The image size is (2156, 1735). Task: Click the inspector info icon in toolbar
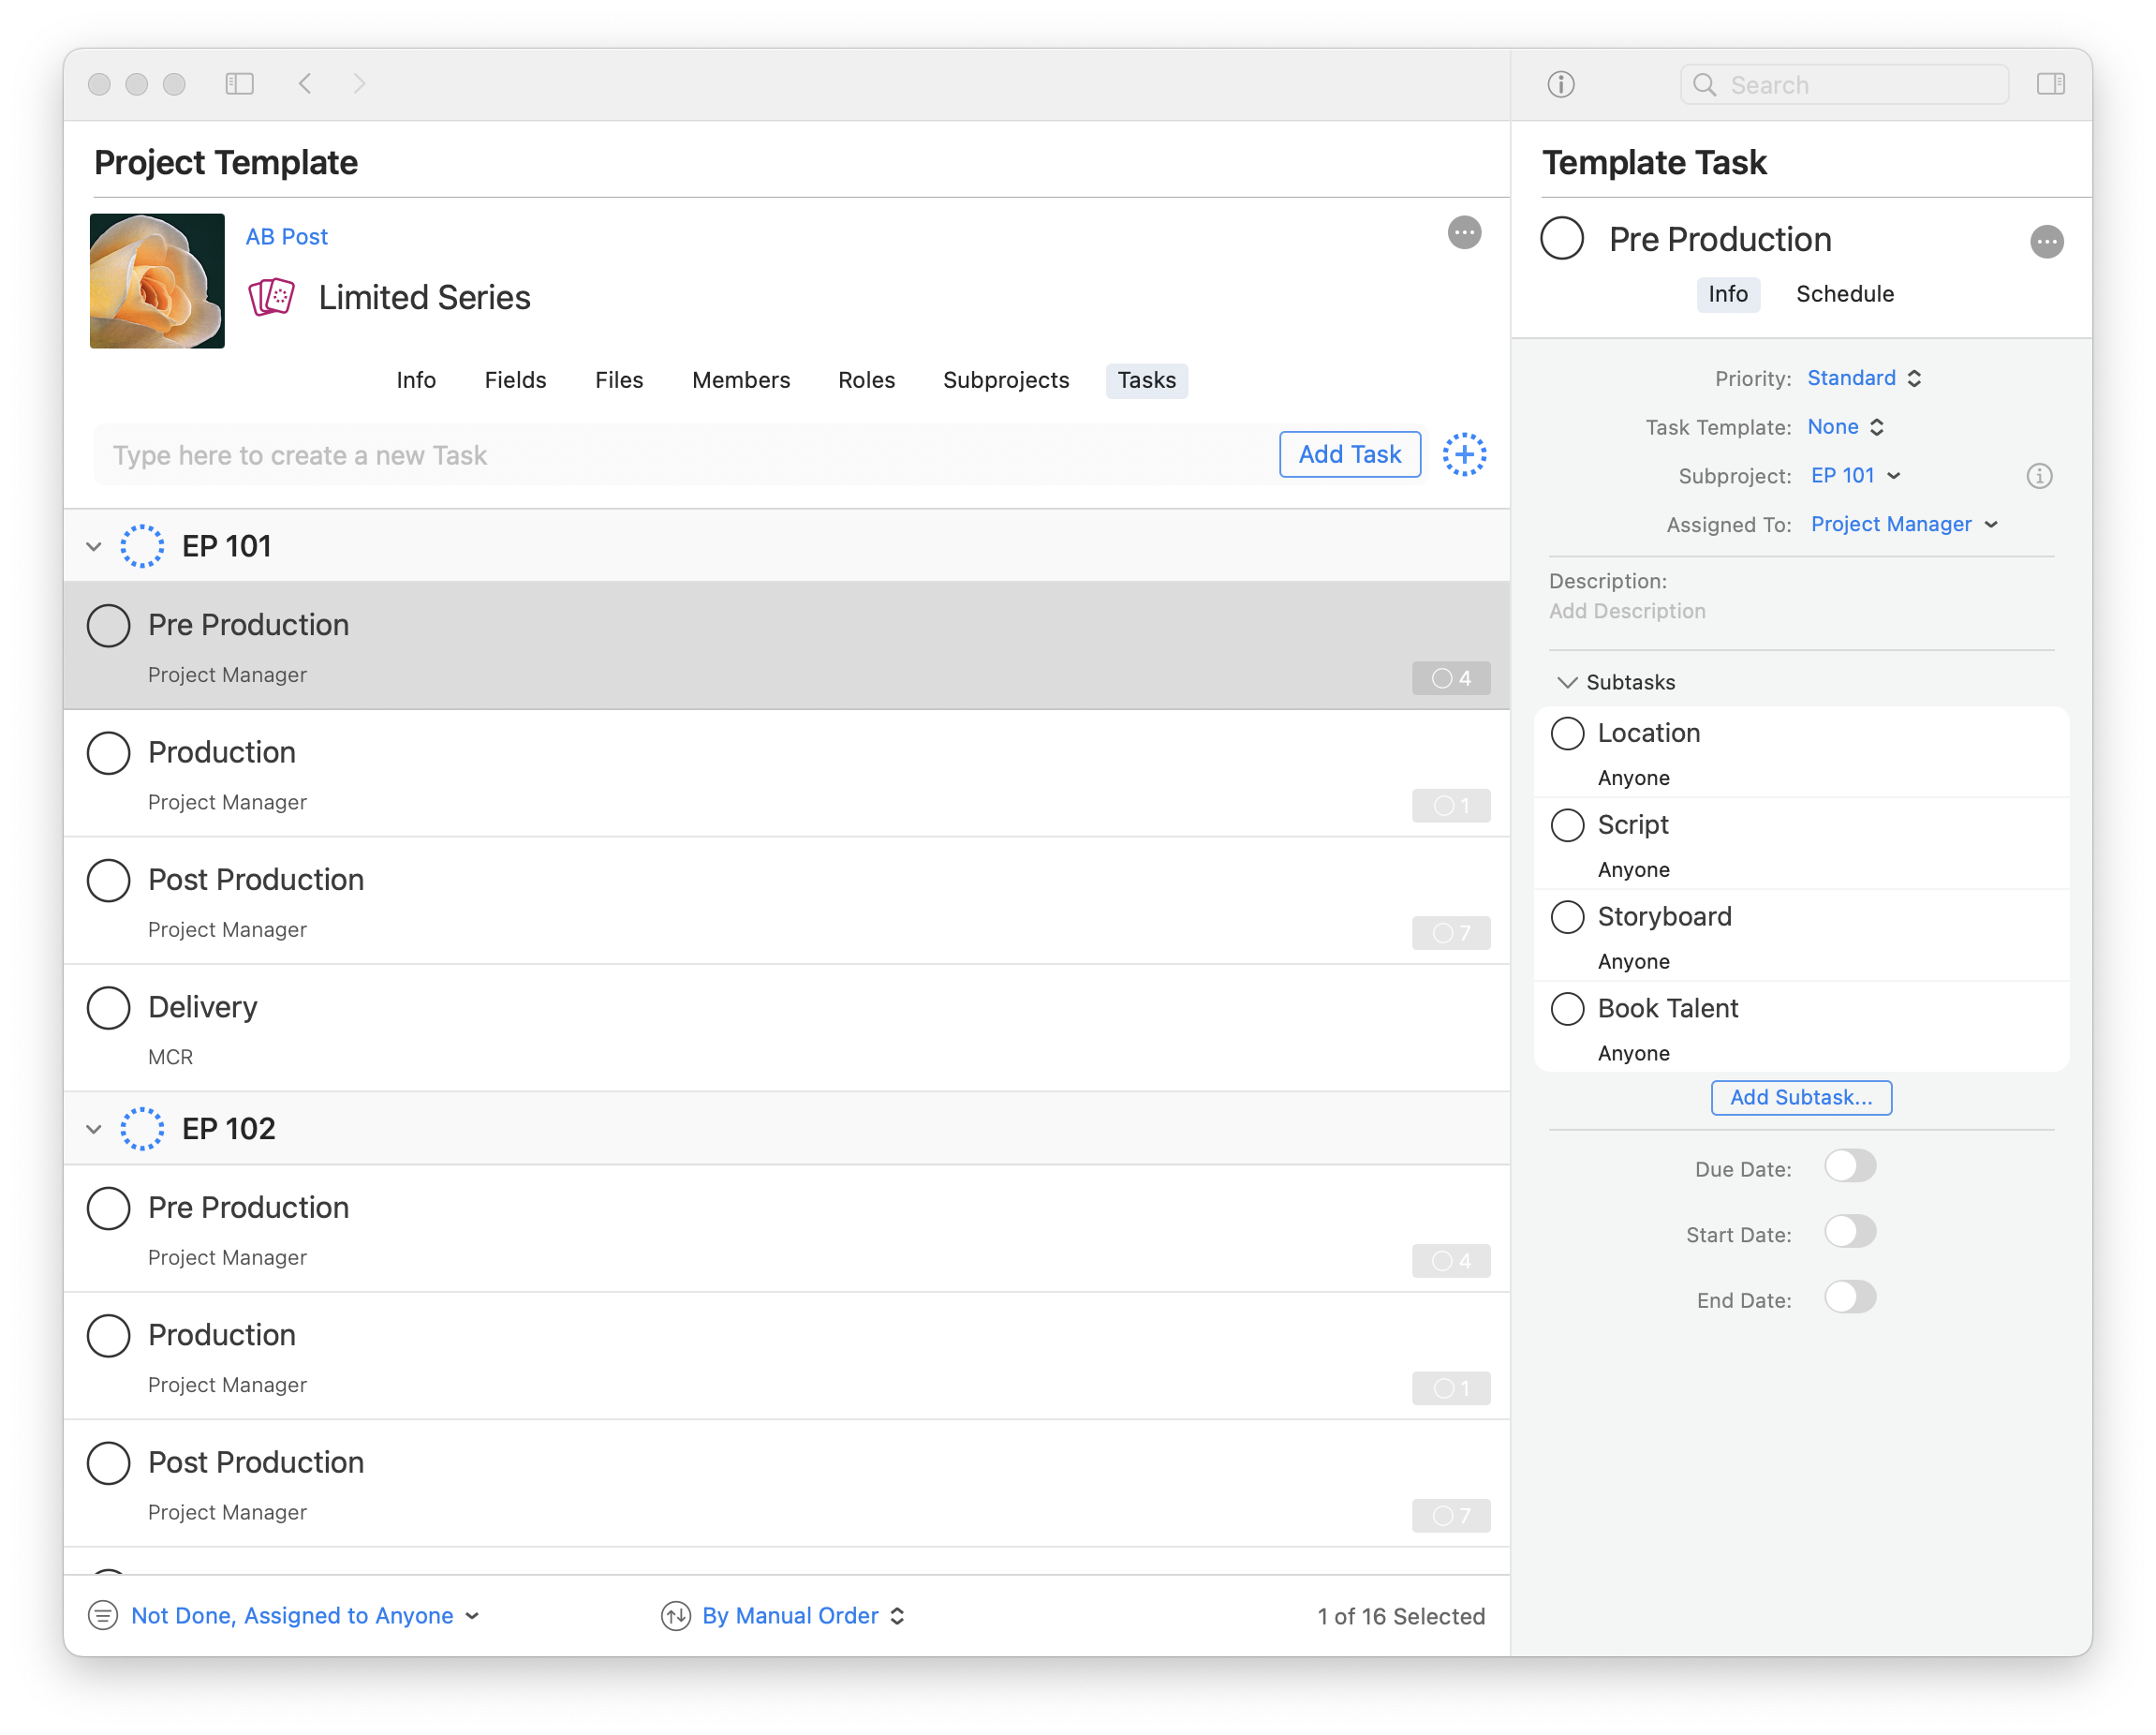pyautogui.click(x=1560, y=85)
